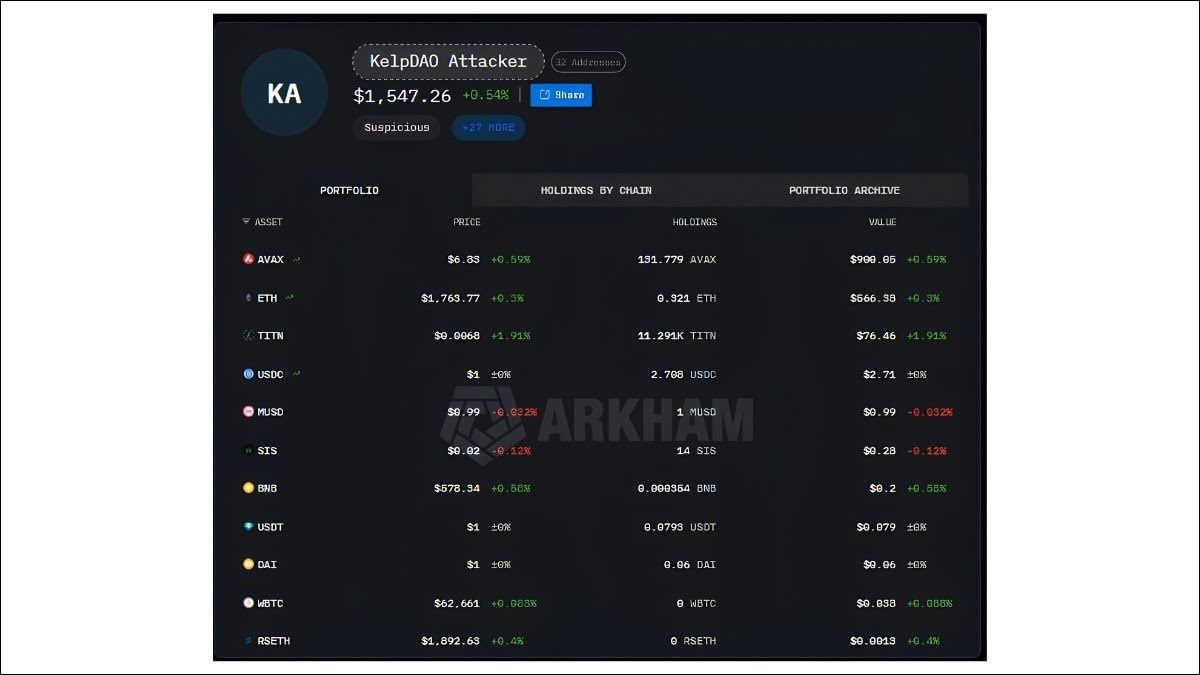Viewport: 1200px width, 675px height.
Task: Open the Portfolio Archive tab
Action: [844, 190]
